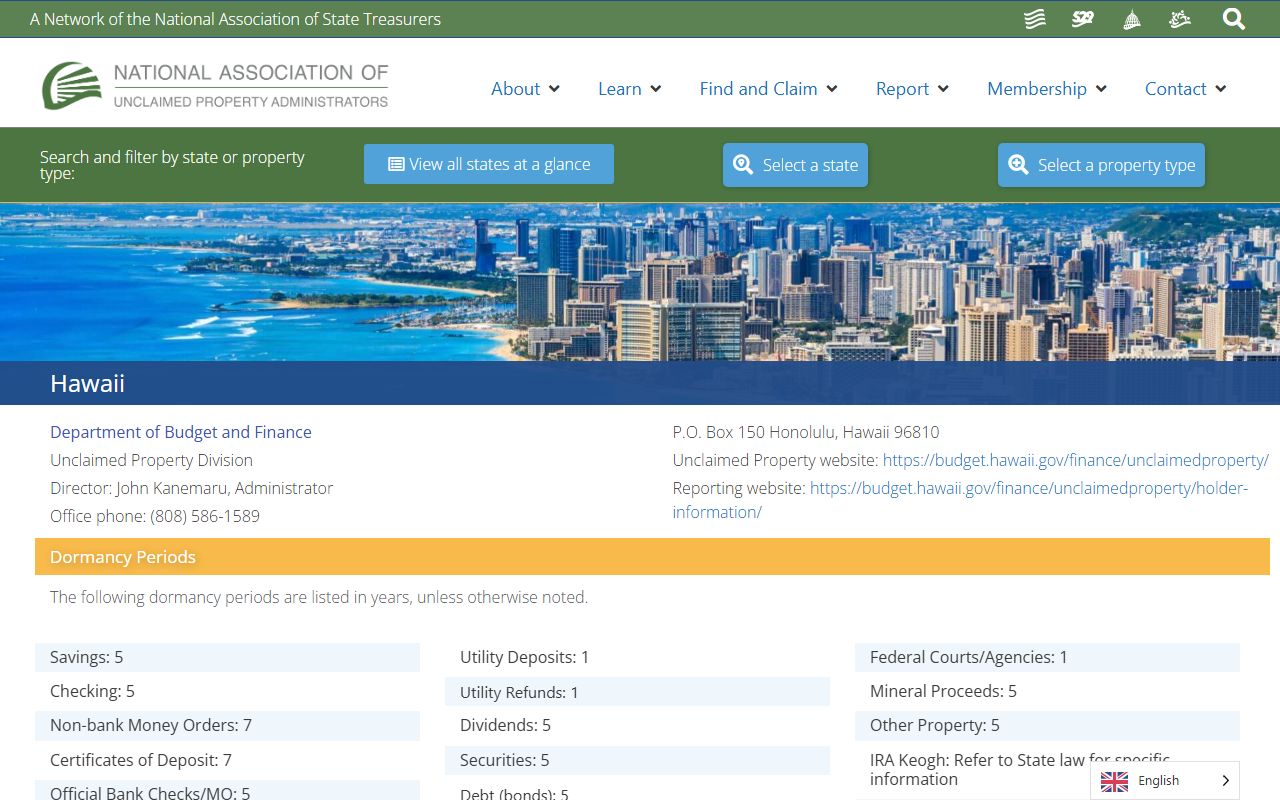This screenshot has width=1280, height=800.
Task: Click 'Other Property: 5' row
Action: [x=1047, y=725]
